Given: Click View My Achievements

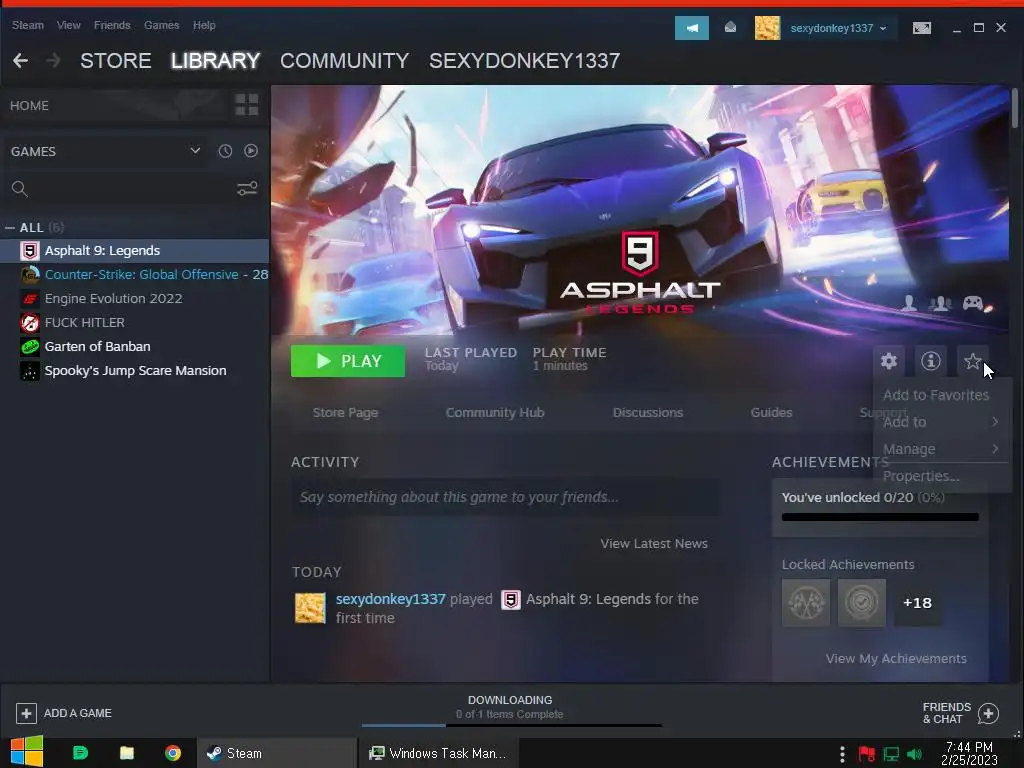Looking at the screenshot, I should [x=896, y=658].
